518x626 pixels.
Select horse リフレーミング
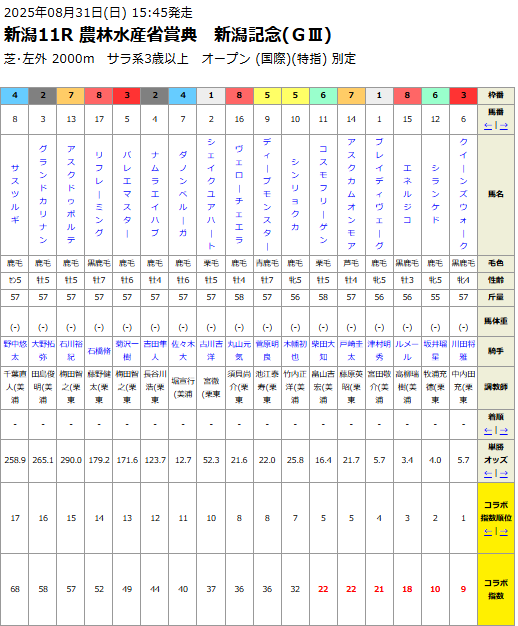[x=99, y=194]
